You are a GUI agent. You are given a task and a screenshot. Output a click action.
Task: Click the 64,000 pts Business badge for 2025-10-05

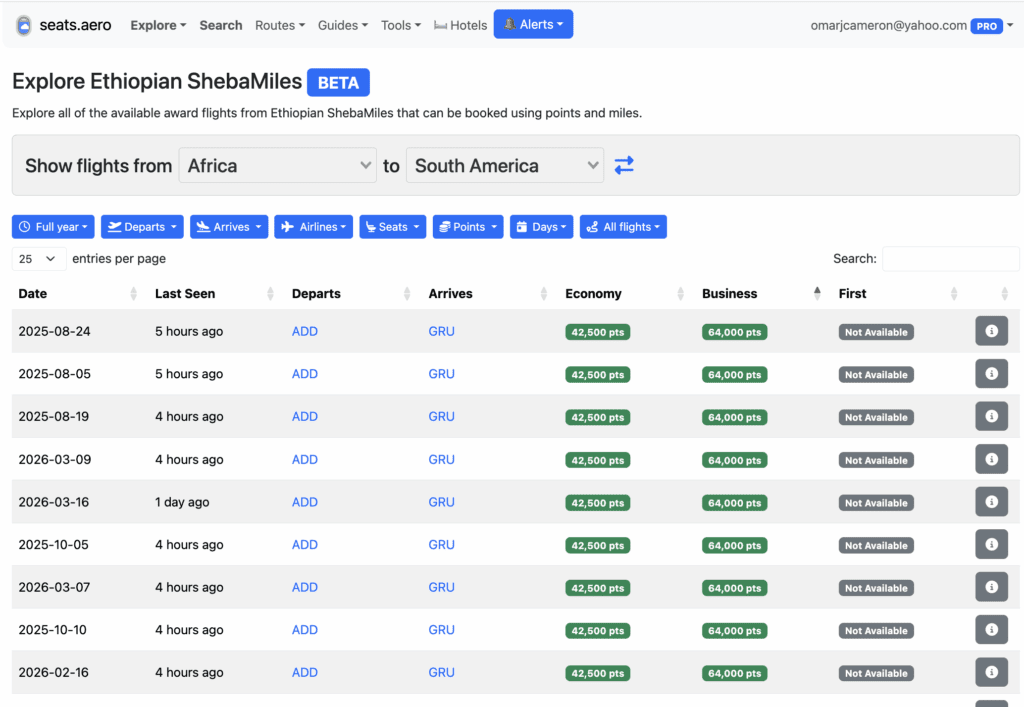734,546
